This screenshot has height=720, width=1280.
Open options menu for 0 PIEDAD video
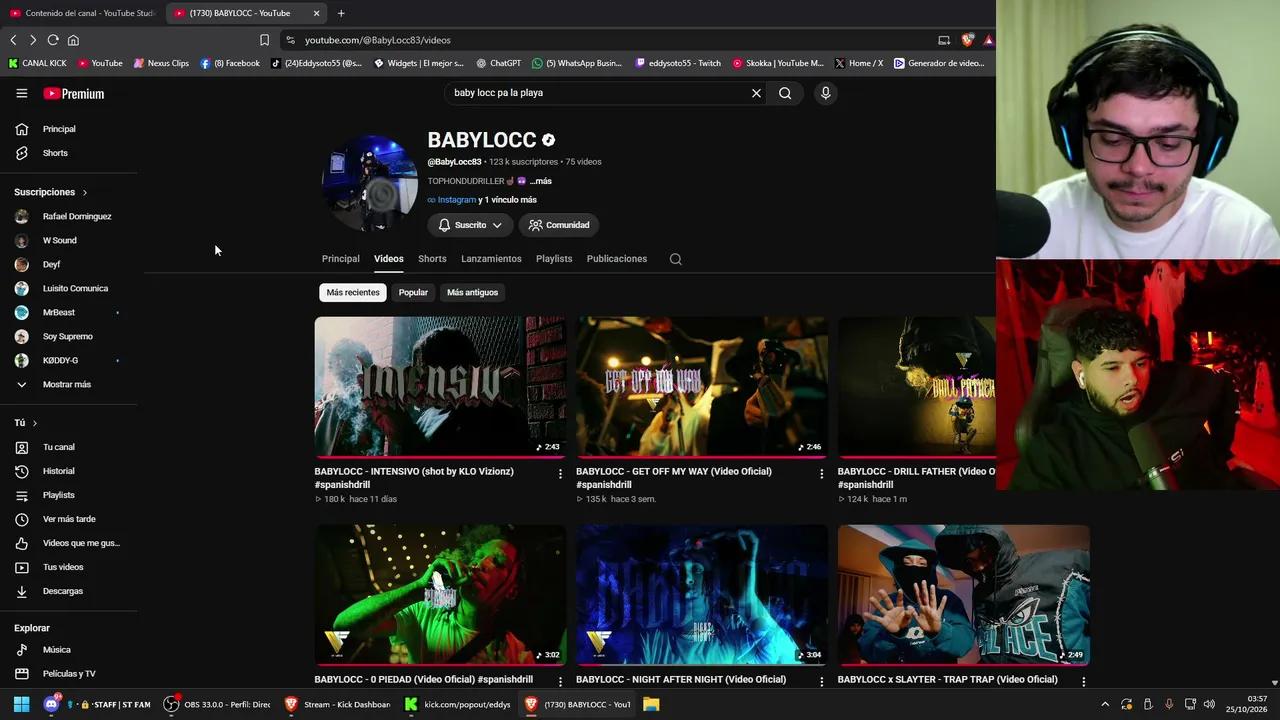(560, 681)
